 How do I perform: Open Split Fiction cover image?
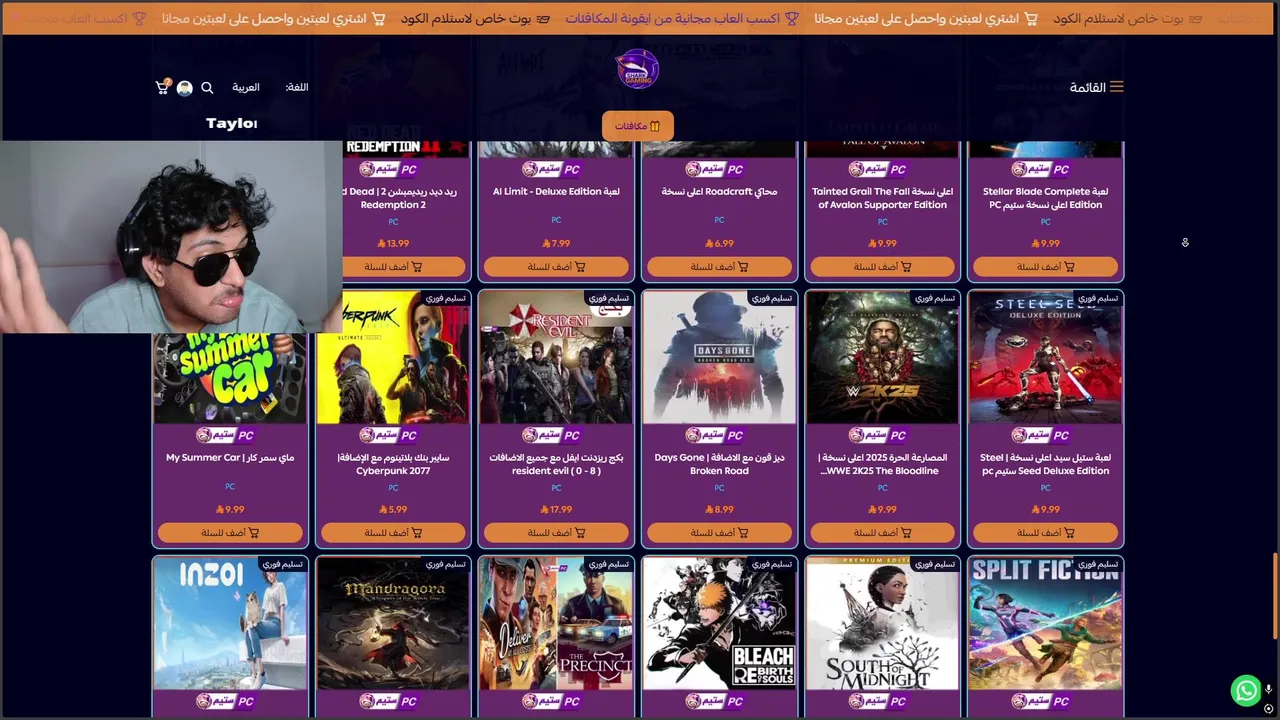point(1045,623)
